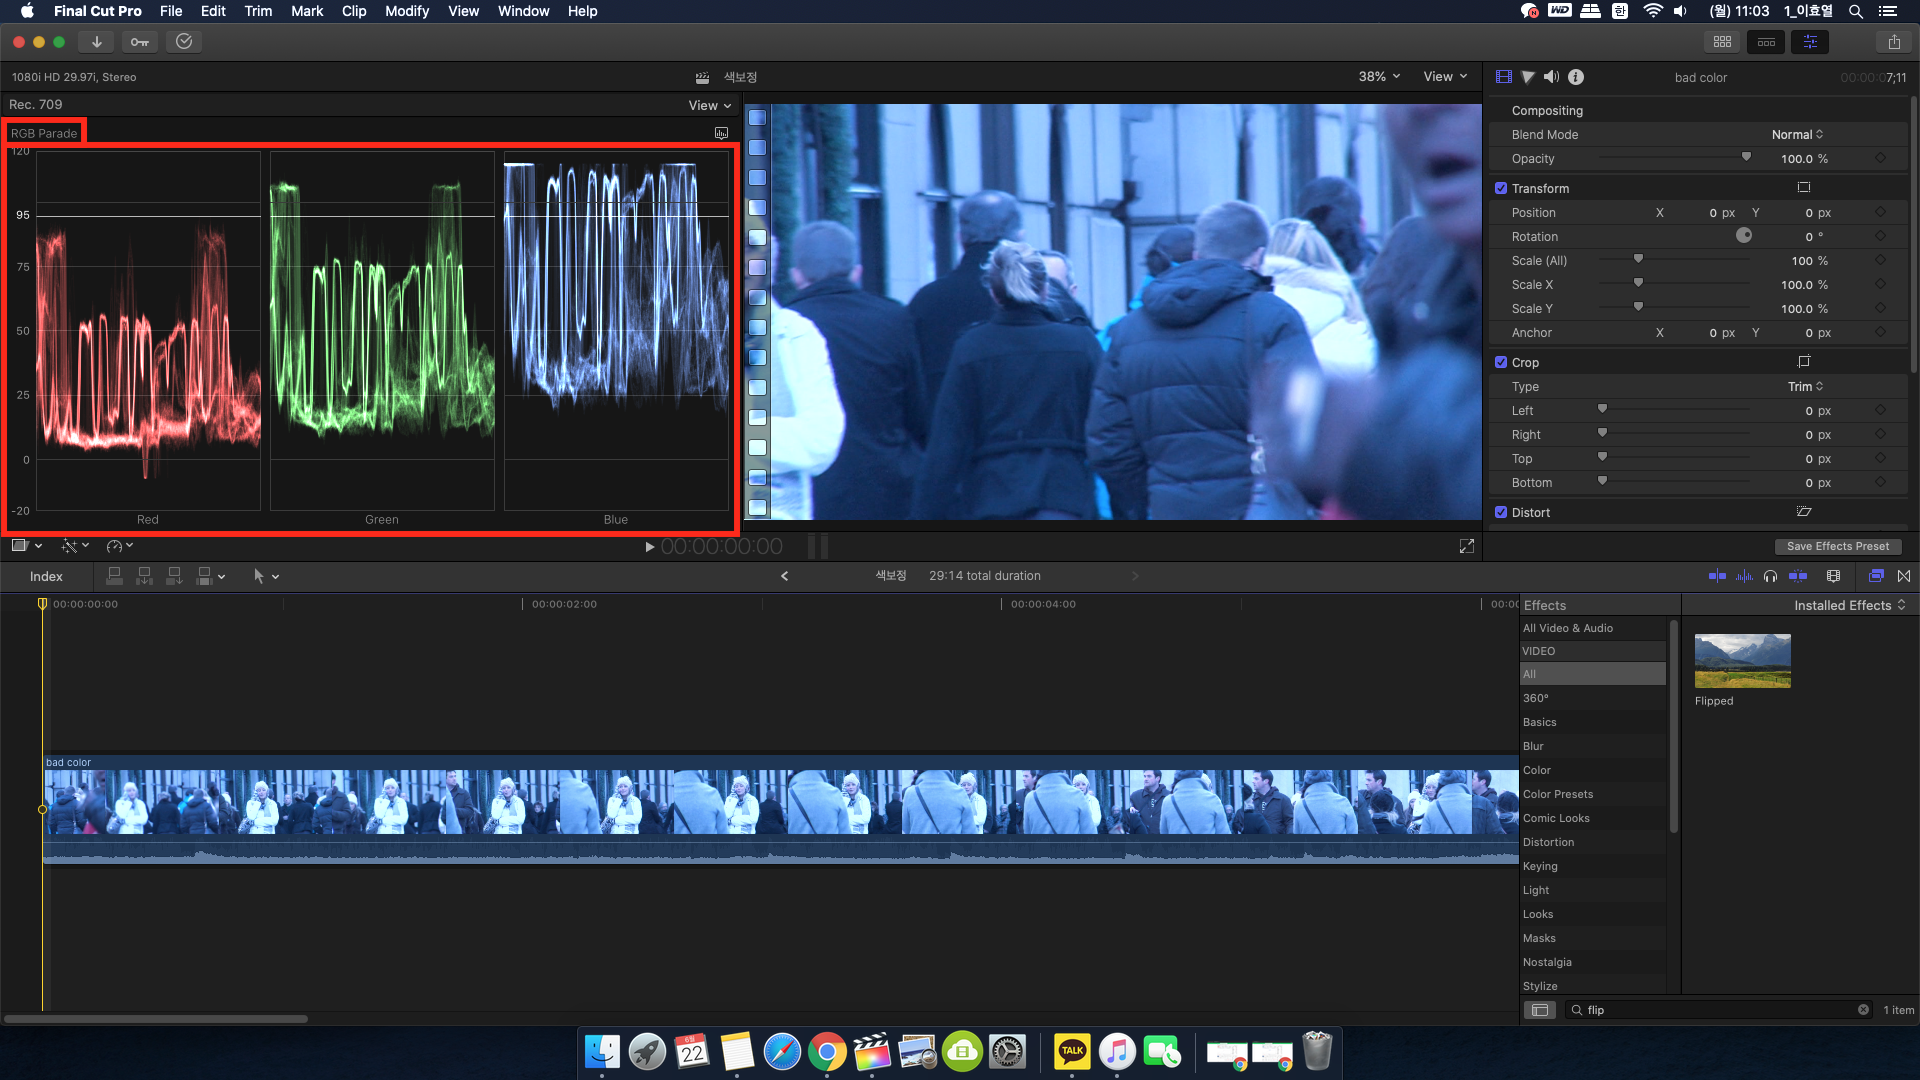Open the Audio inspector speaker icon
Viewport: 1920px width, 1080px height.
pyautogui.click(x=1551, y=77)
